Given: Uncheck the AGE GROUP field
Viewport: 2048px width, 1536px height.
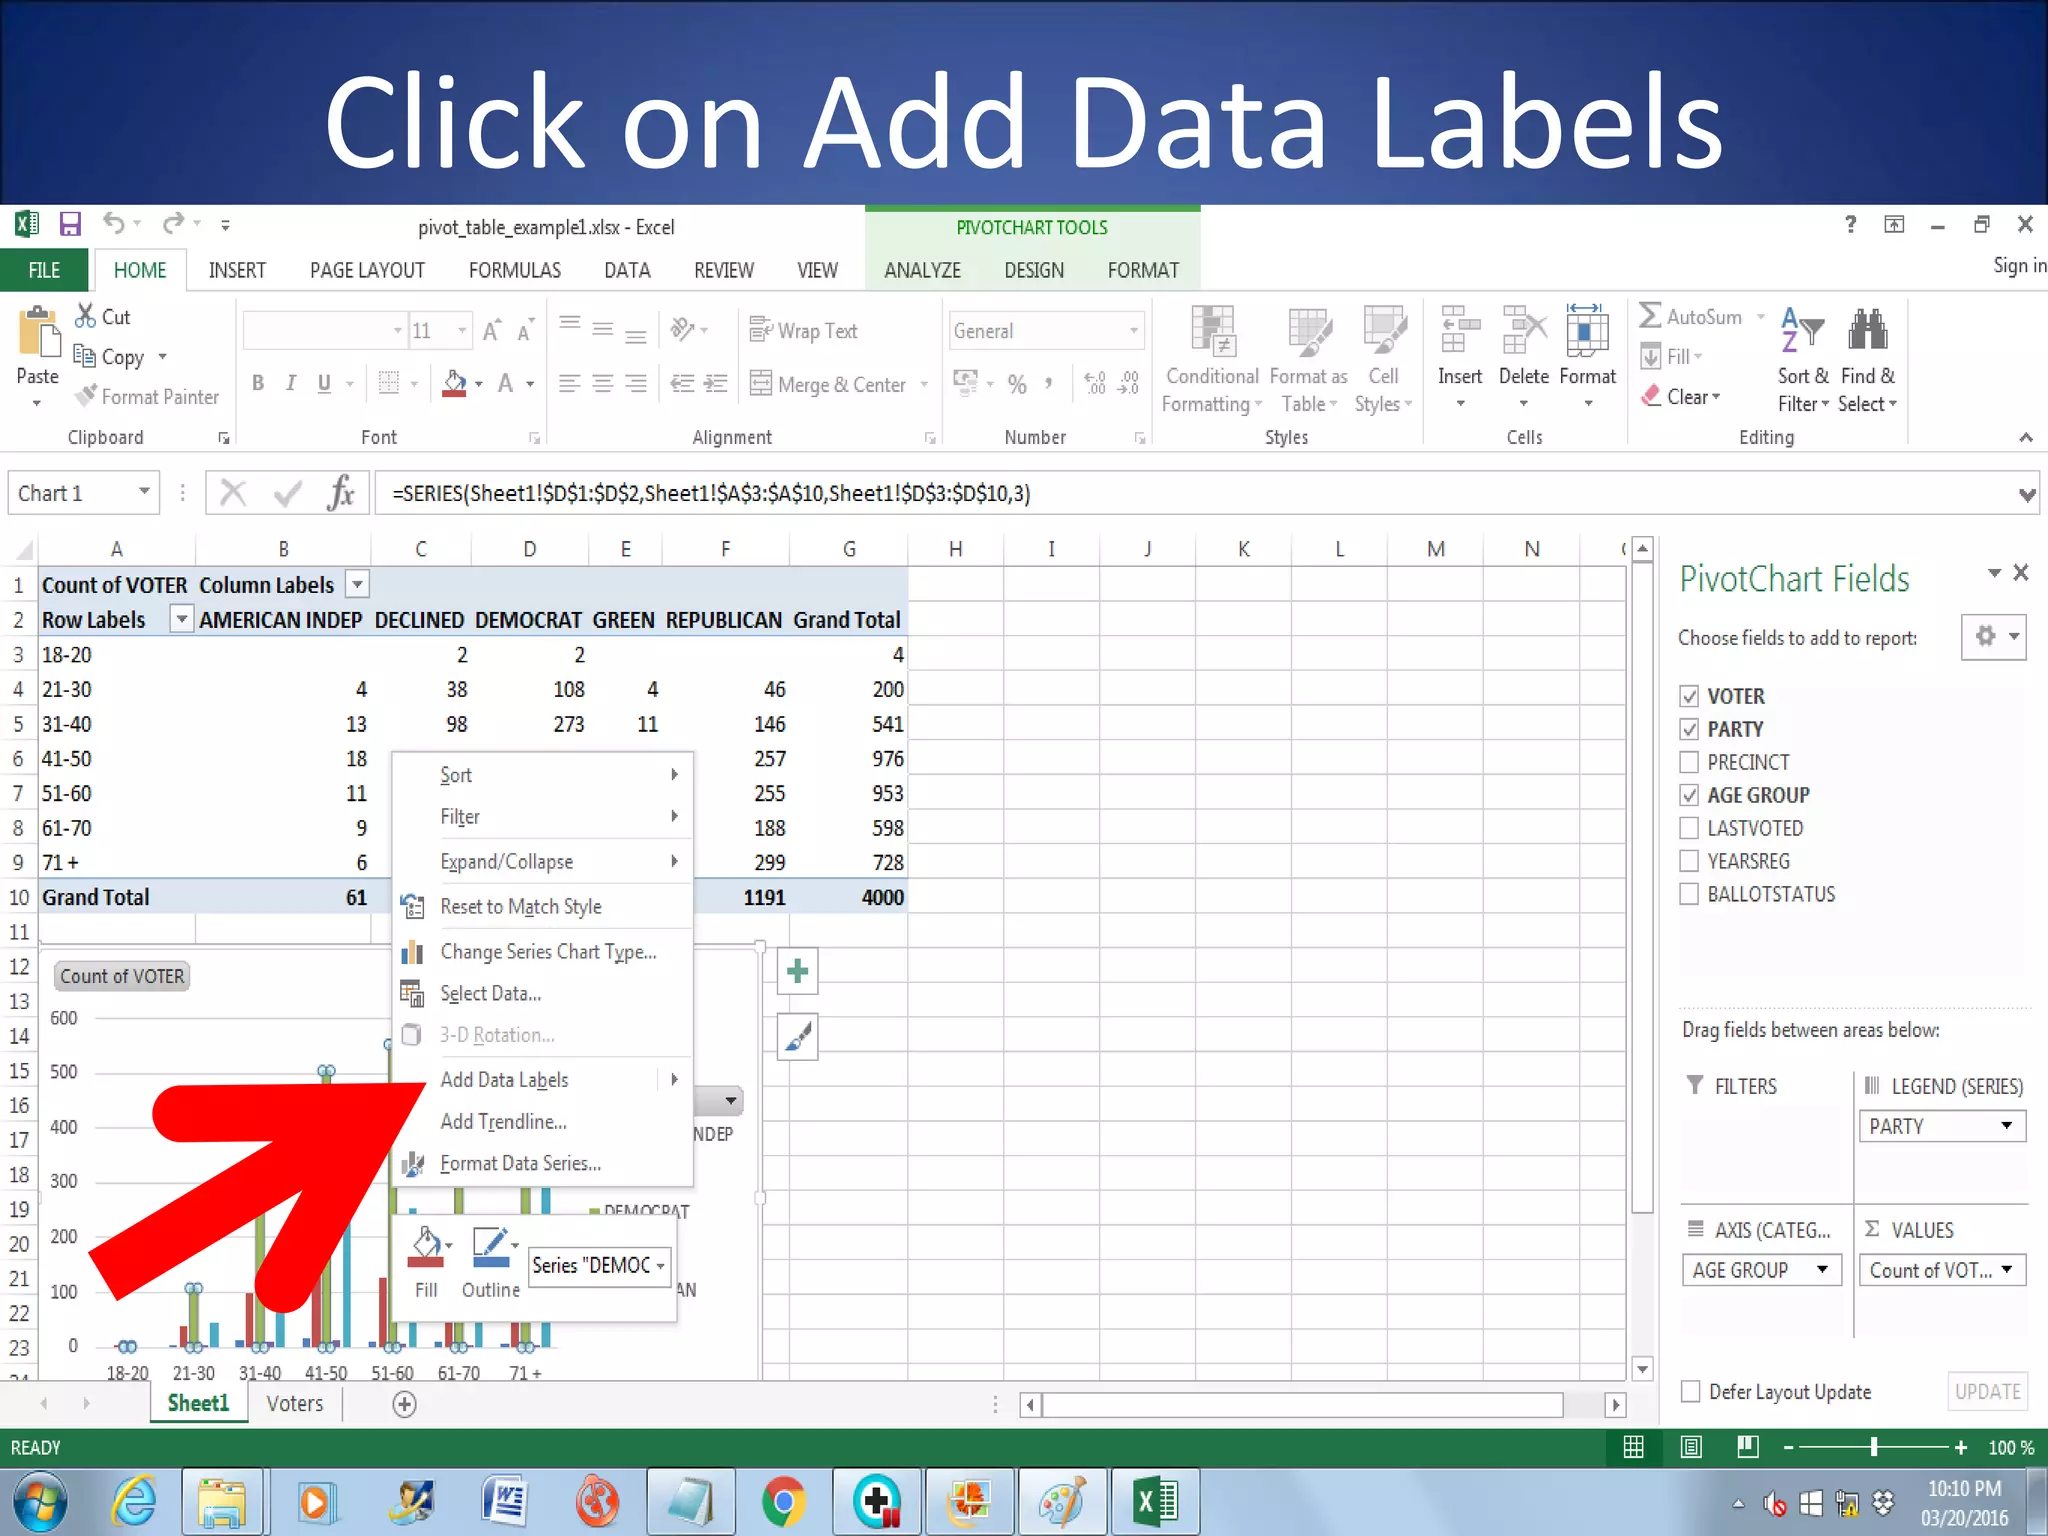Looking at the screenshot, I should [x=1689, y=795].
